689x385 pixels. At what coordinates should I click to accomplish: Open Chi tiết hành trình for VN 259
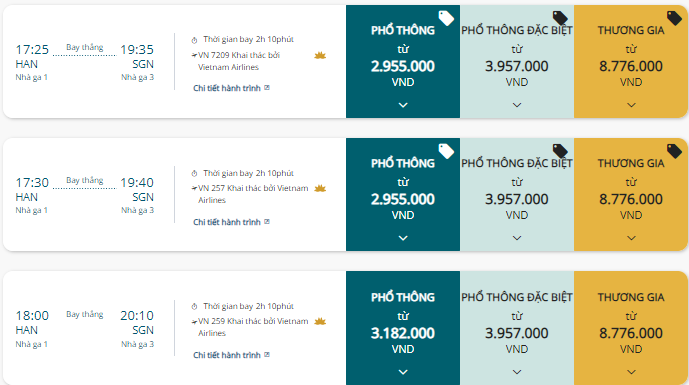click(x=227, y=355)
